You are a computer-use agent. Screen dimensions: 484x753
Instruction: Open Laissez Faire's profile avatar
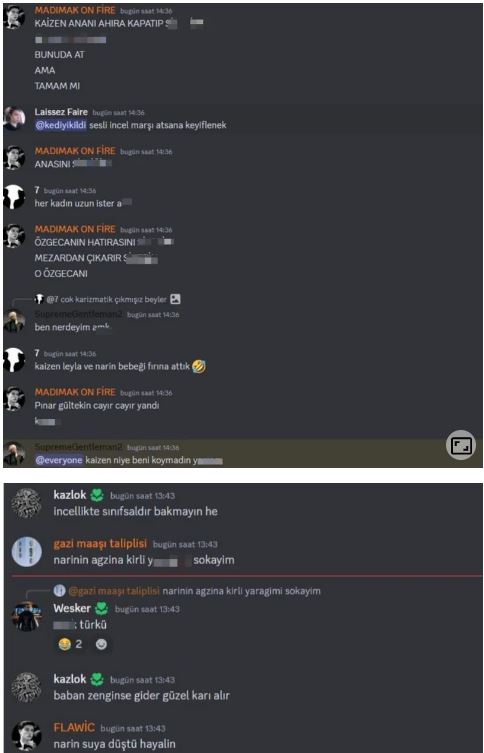click(x=14, y=118)
